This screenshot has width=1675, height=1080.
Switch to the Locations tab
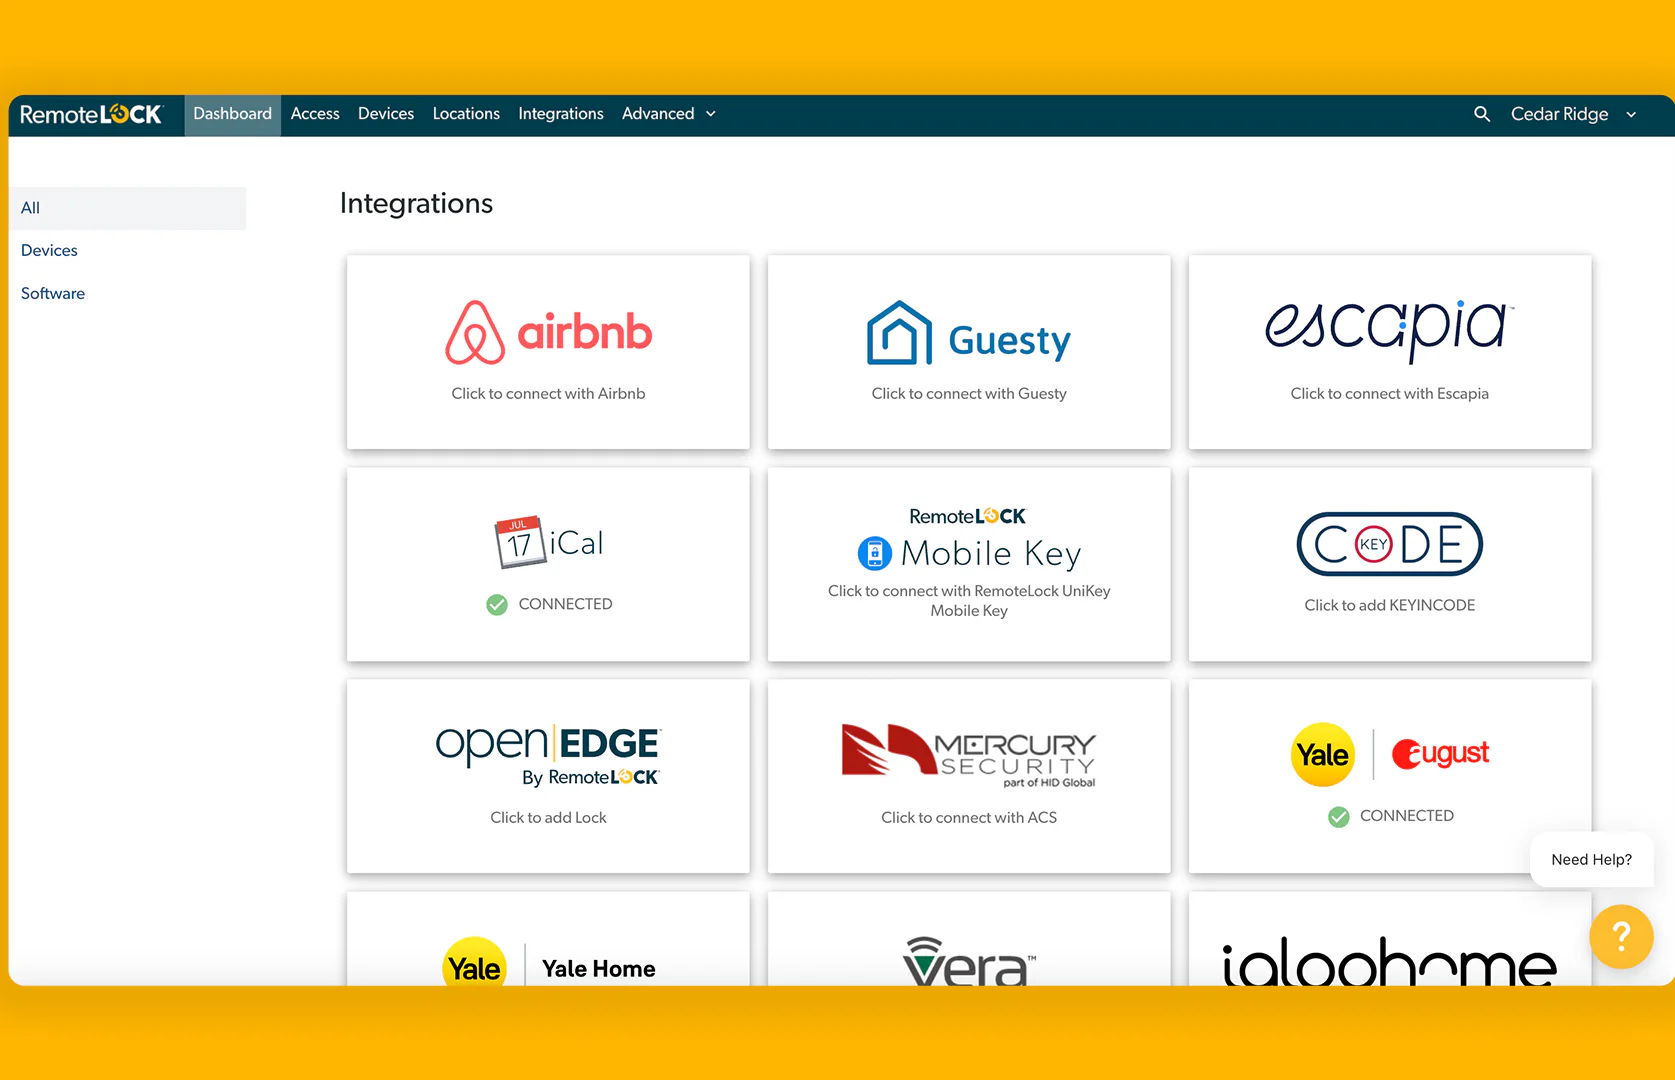pos(466,114)
